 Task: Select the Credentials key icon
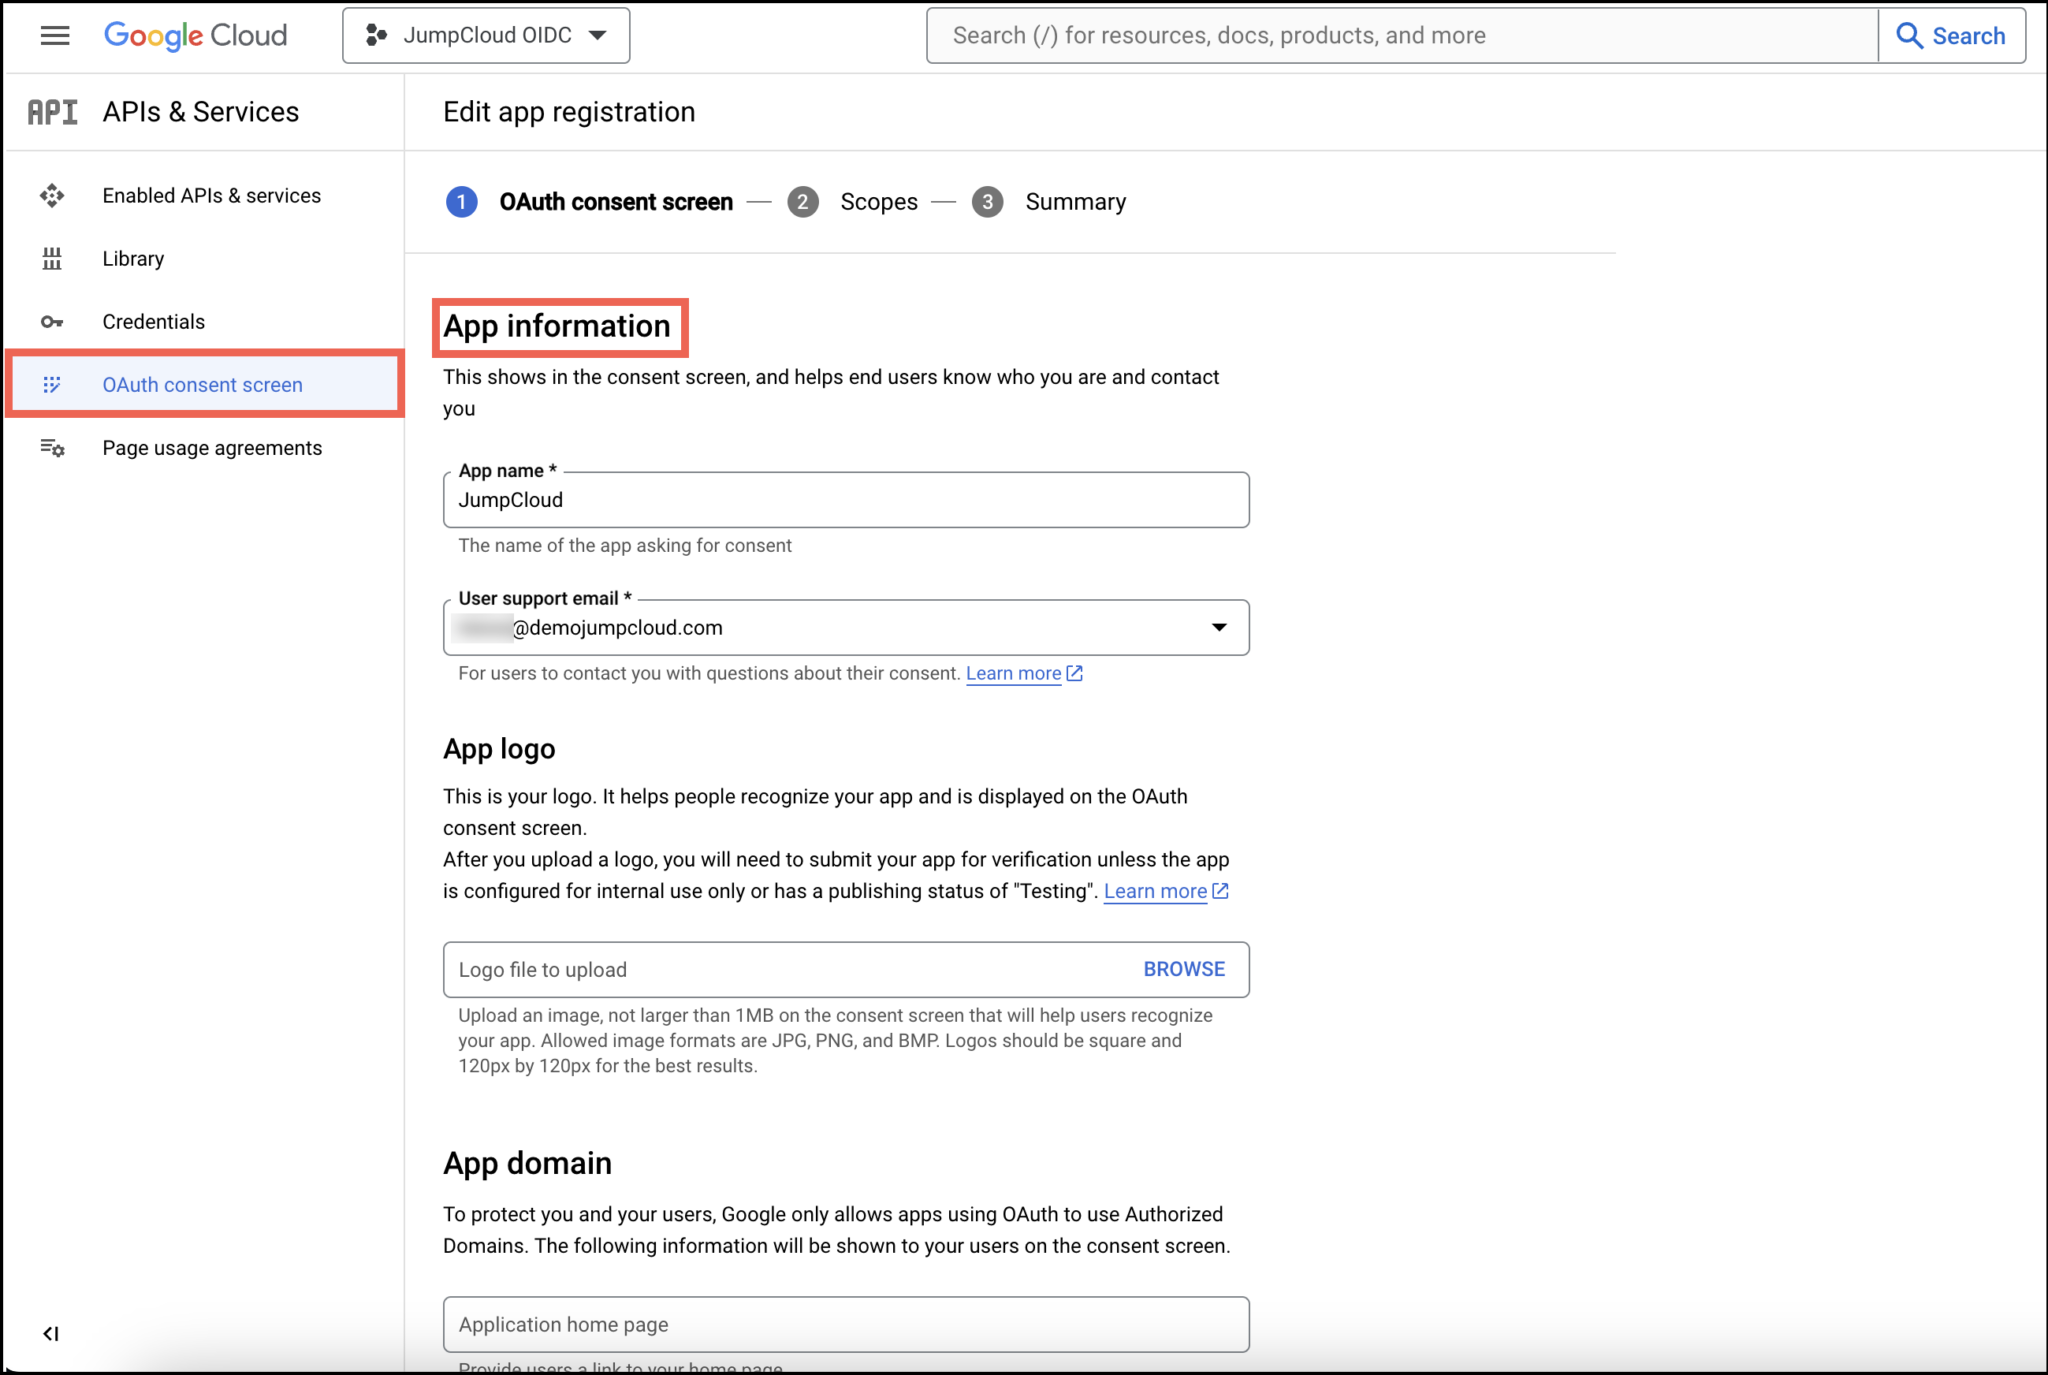click(51, 321)
